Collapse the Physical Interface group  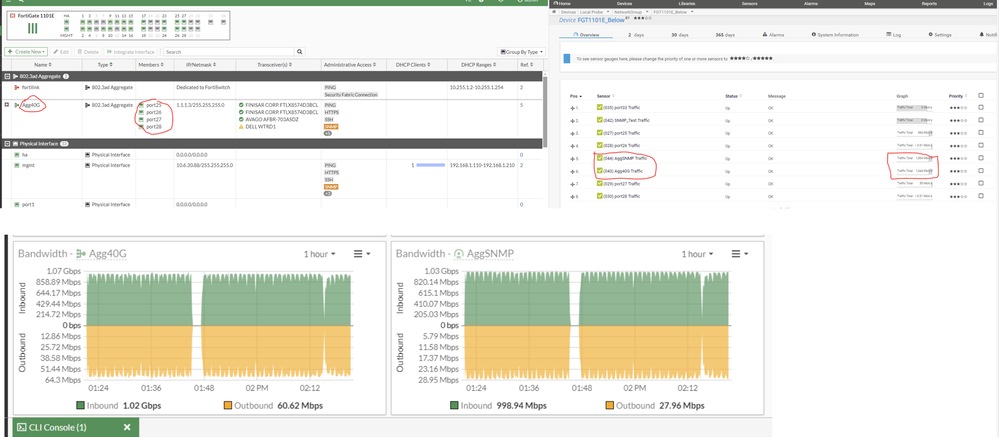click(x=6, y=143)
